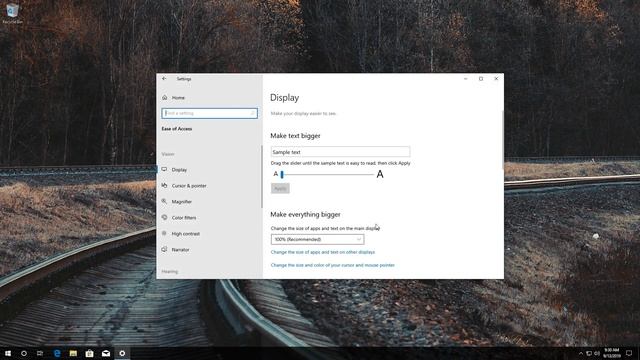Click the Narrator icon in the sidebar
The height and width of the screenshot is (360, 640).
coord(164,249)
